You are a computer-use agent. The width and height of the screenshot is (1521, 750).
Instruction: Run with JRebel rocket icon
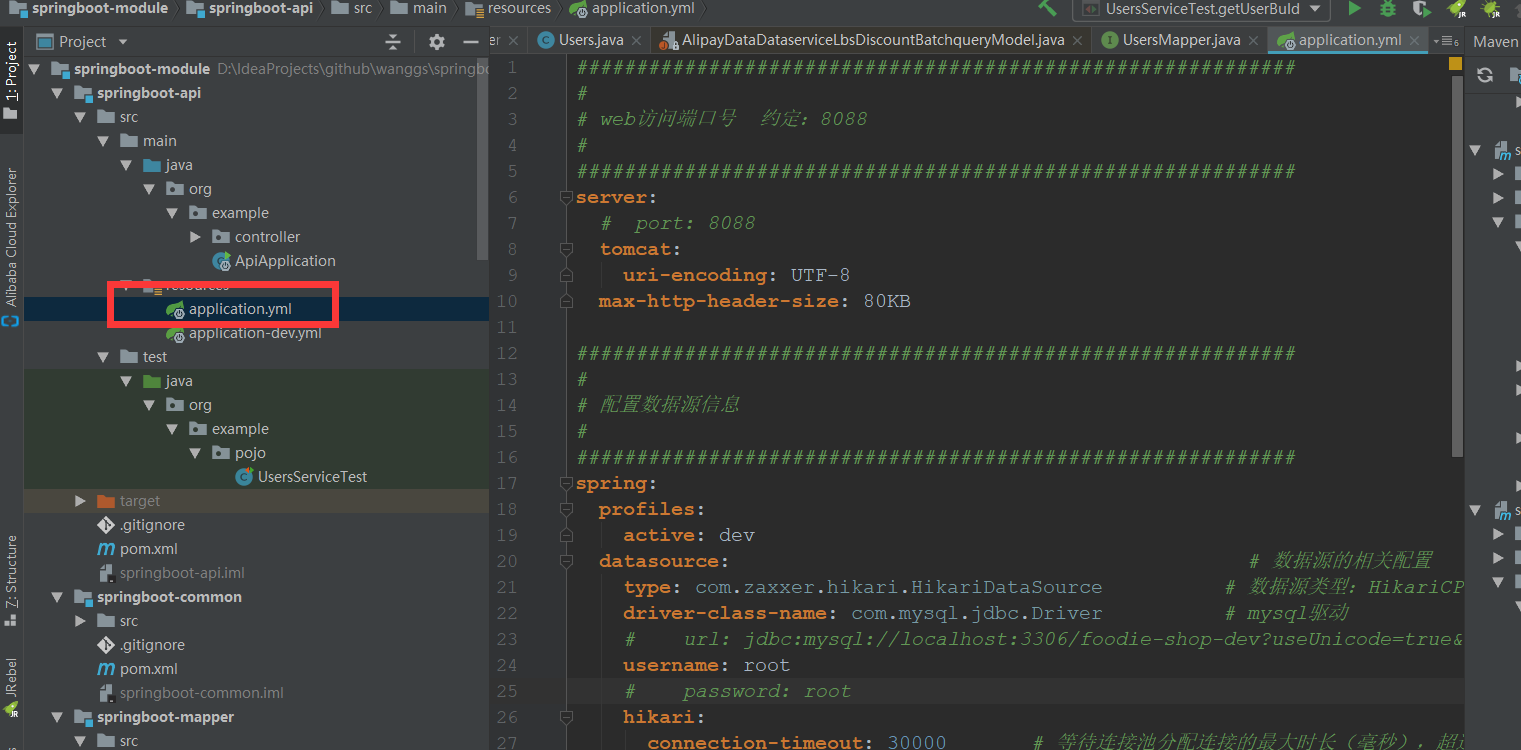point(1457,9)
